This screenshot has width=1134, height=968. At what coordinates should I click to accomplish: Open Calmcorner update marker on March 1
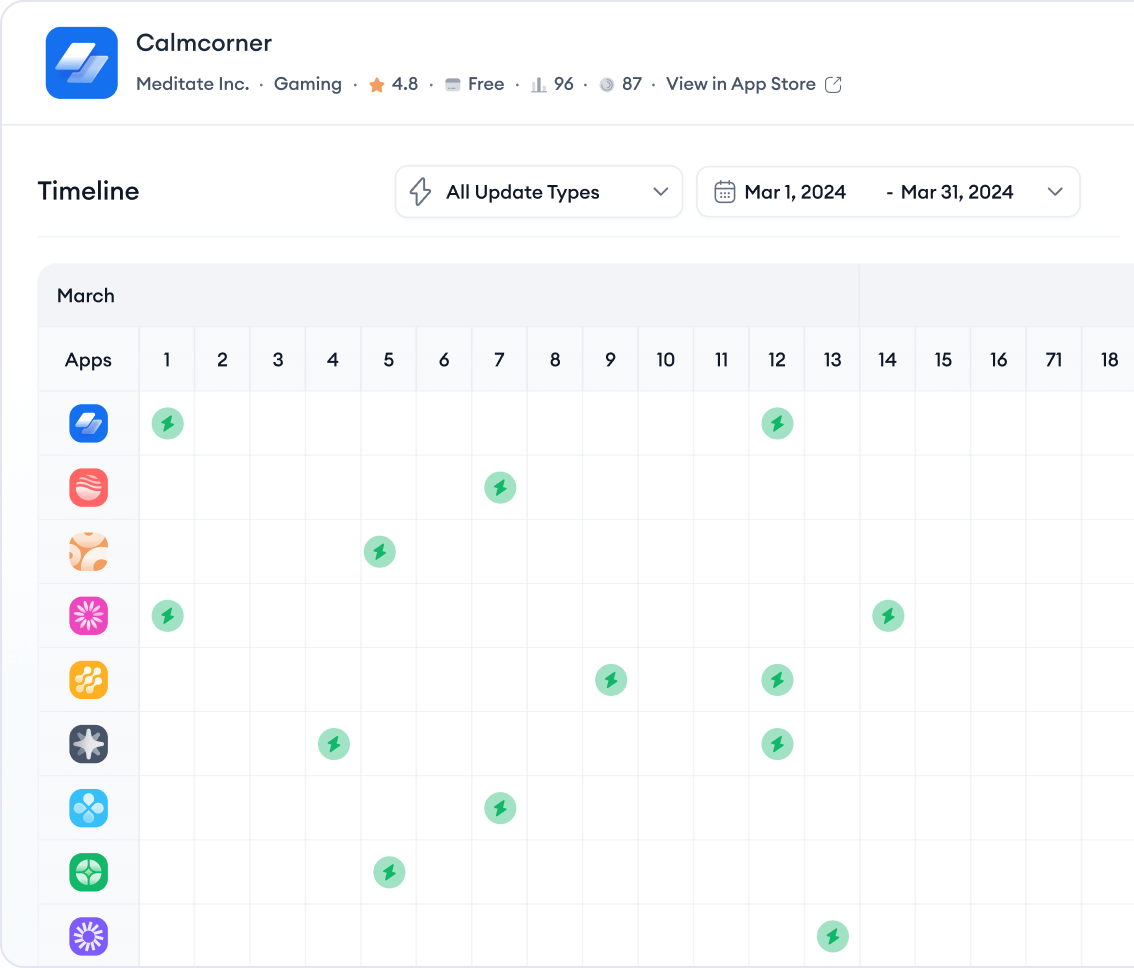coord(168,423)
